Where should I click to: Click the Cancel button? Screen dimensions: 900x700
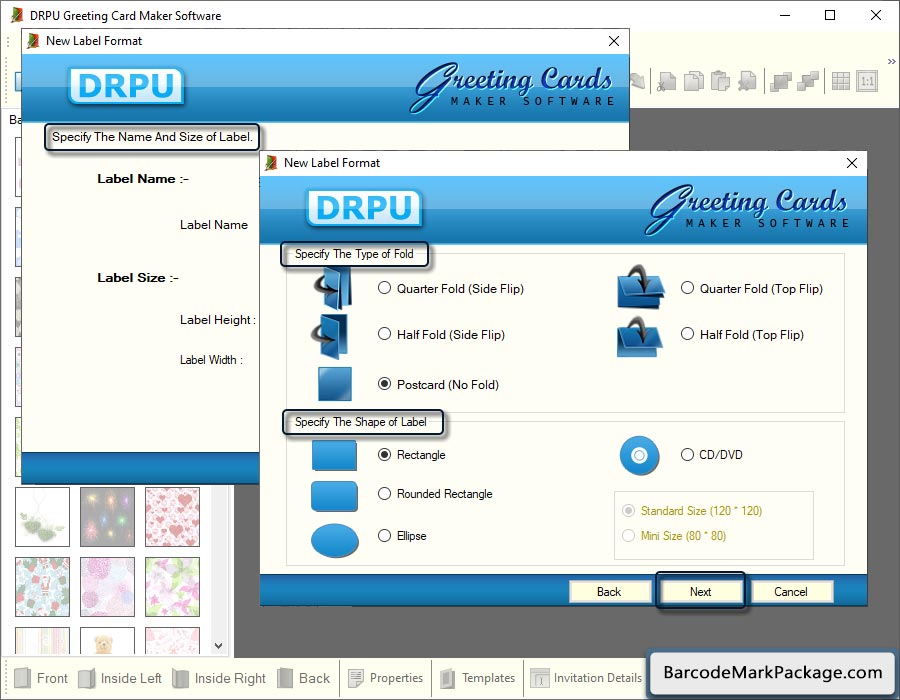[x=791, y=592]
